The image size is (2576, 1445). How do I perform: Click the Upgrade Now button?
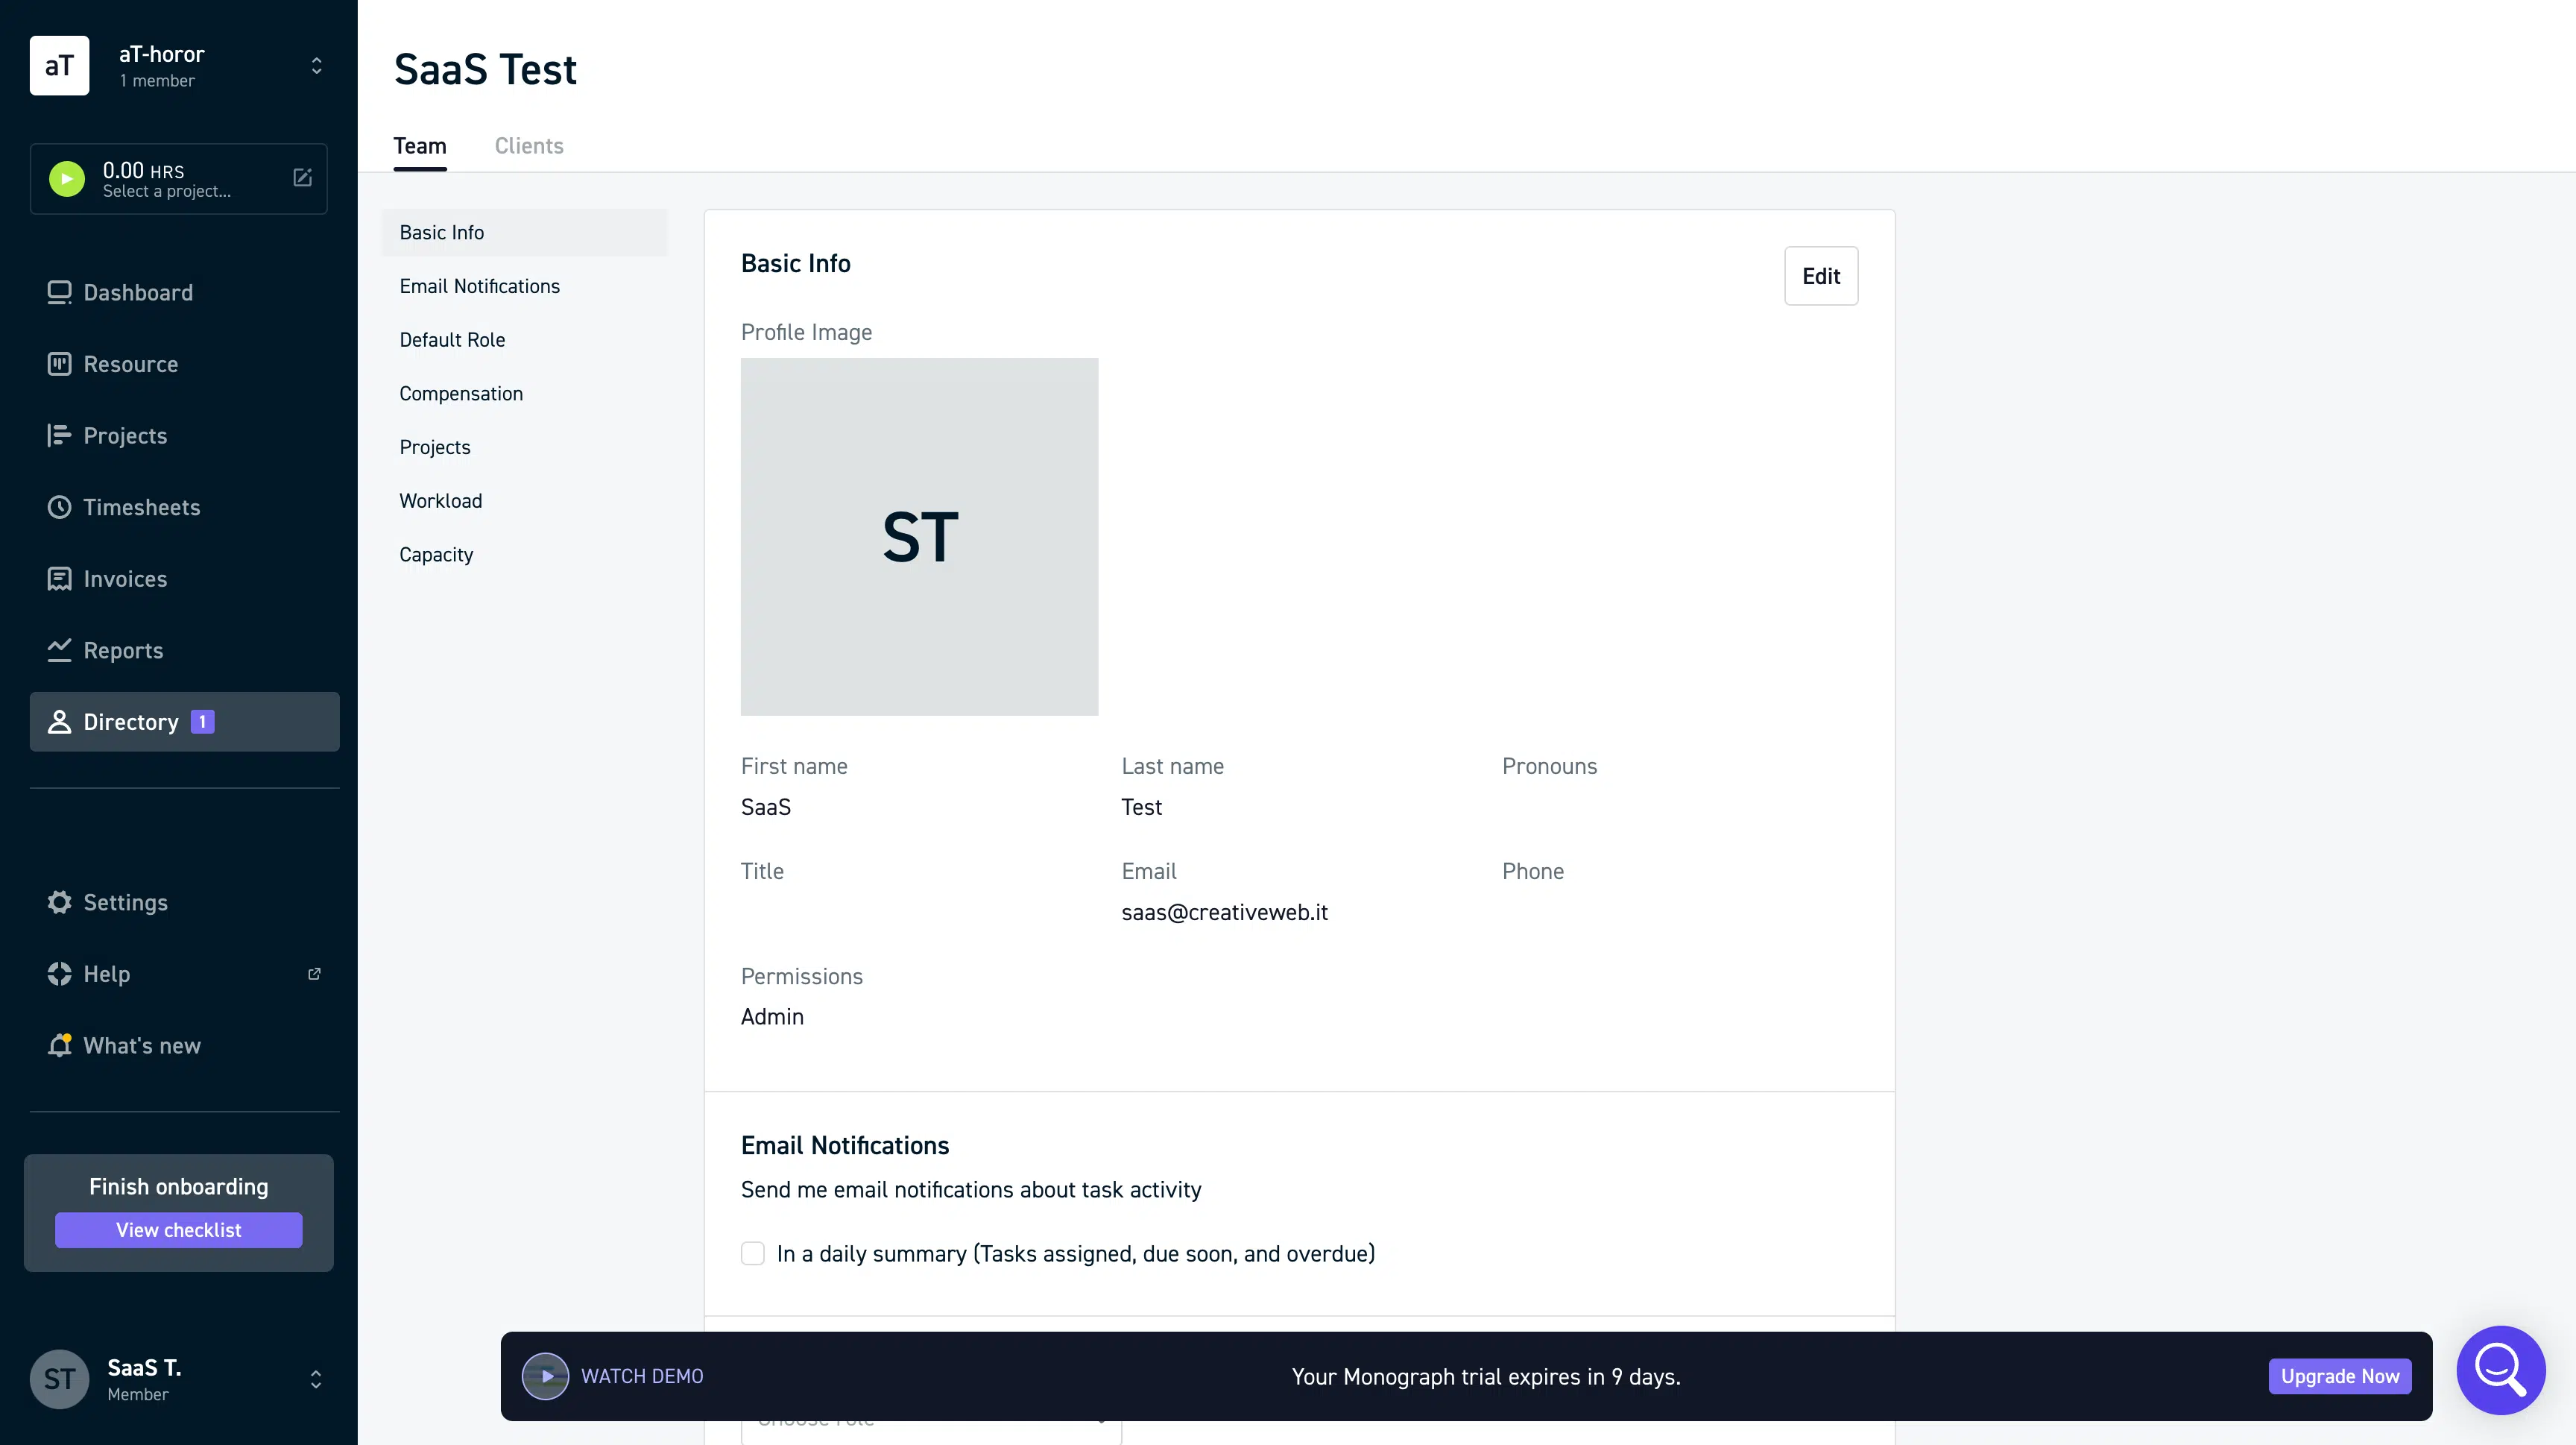2340,1376
